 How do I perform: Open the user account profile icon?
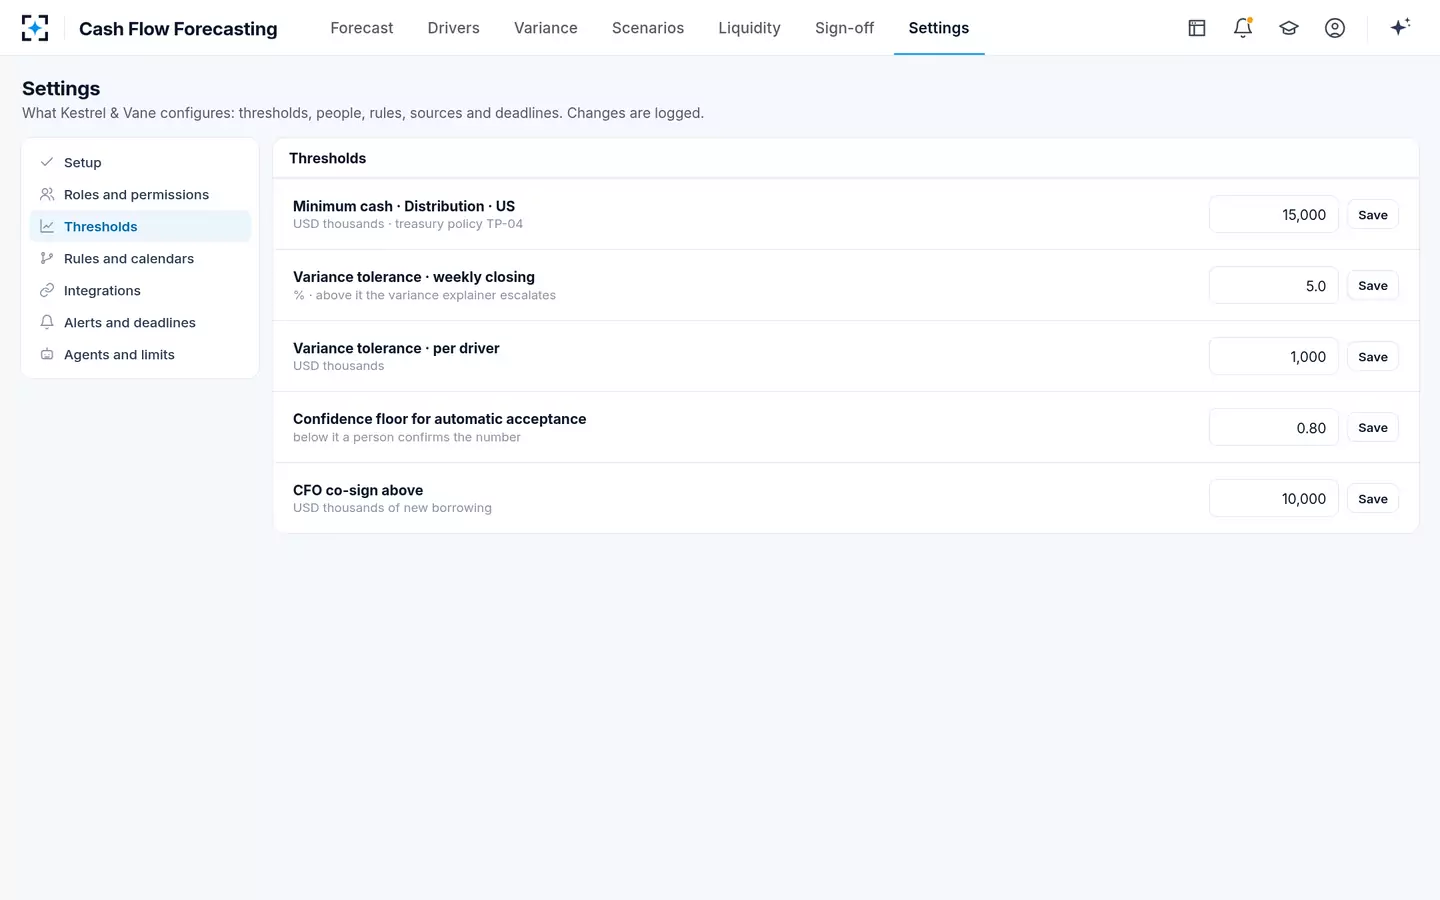1335,28
